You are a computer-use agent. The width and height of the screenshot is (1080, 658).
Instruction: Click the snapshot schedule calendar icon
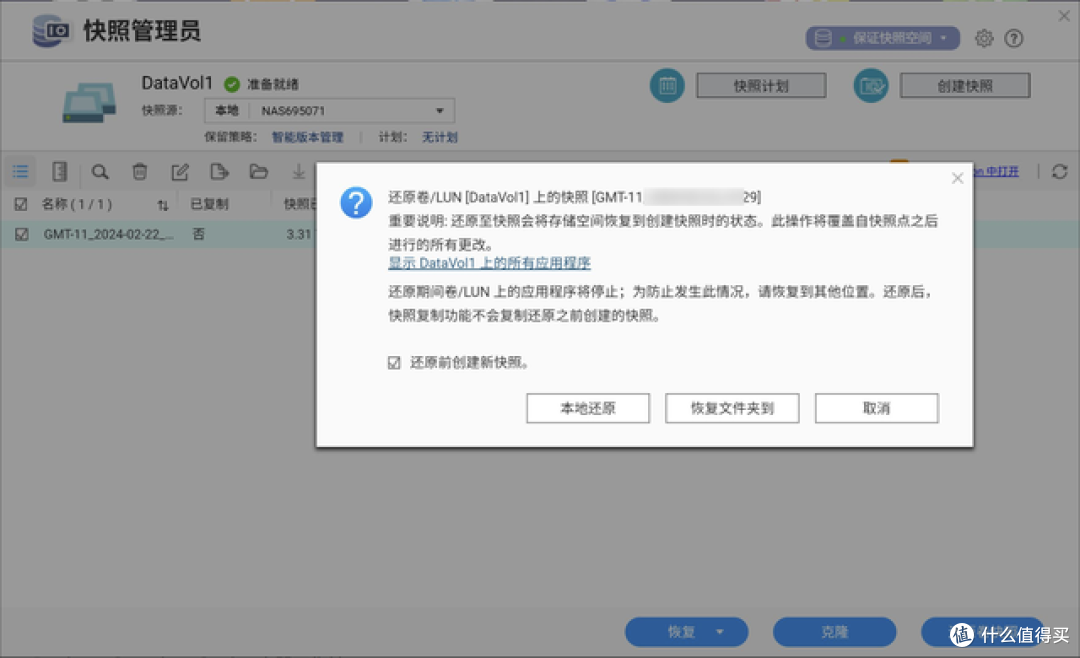[667, 86]
